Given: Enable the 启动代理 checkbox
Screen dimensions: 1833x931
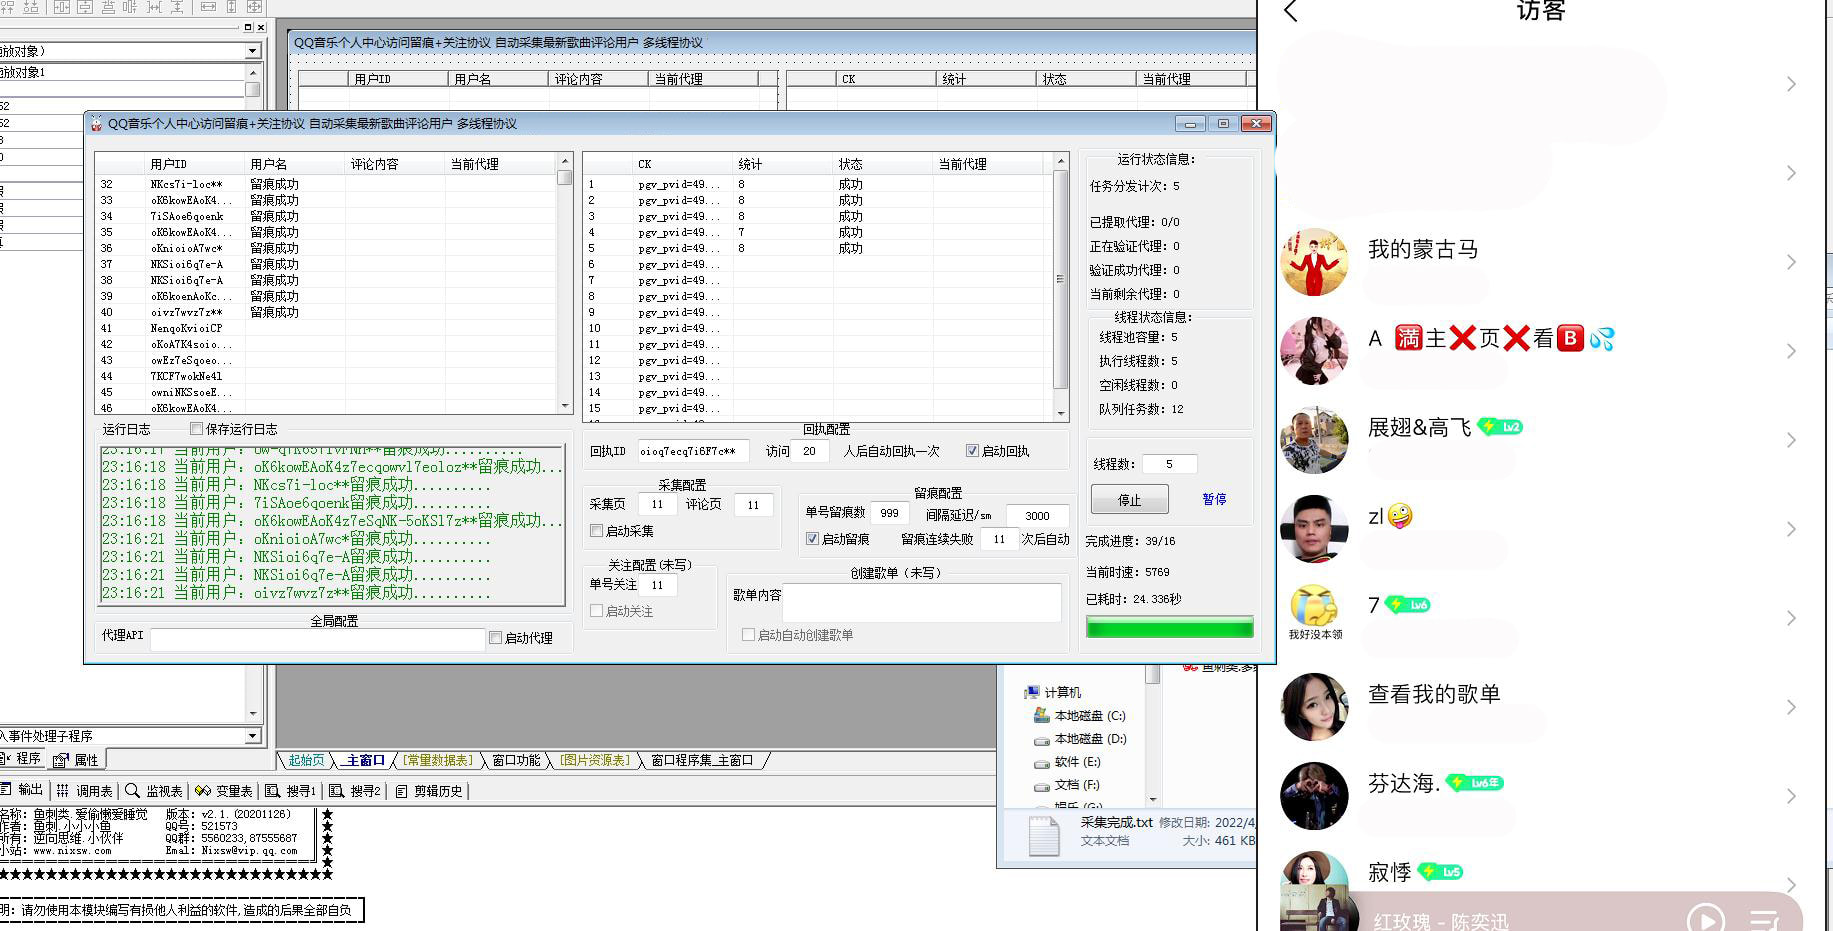Looking at the screenshot, I should click(495, 638).
